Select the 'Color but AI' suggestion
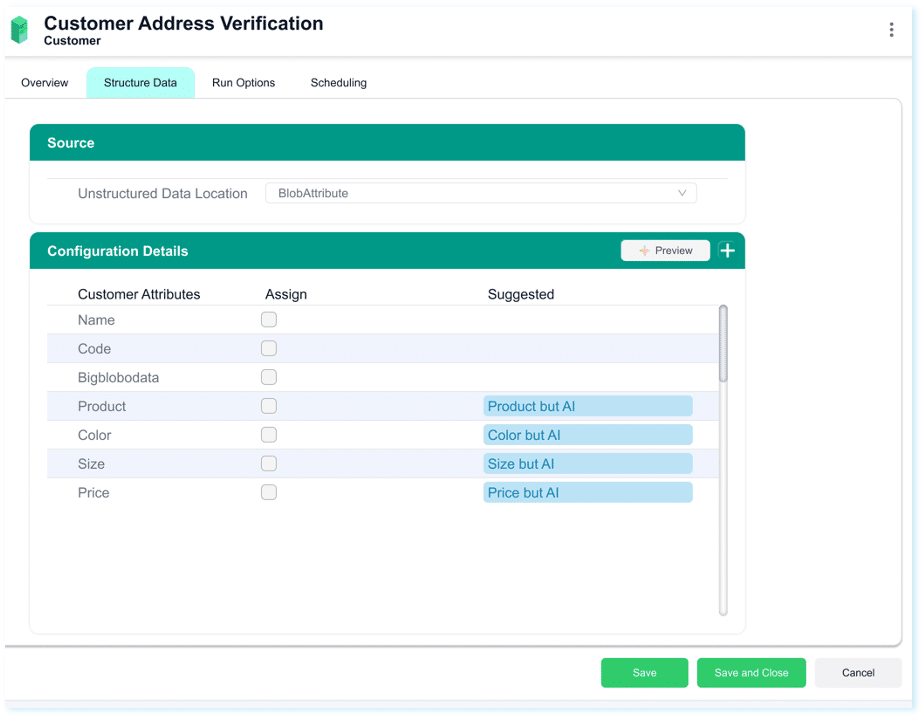 click(x=588, y=435)
